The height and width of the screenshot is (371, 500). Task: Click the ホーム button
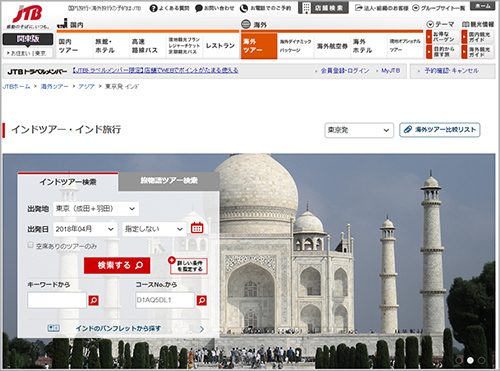pyautogui.click(x=483, y=6)
